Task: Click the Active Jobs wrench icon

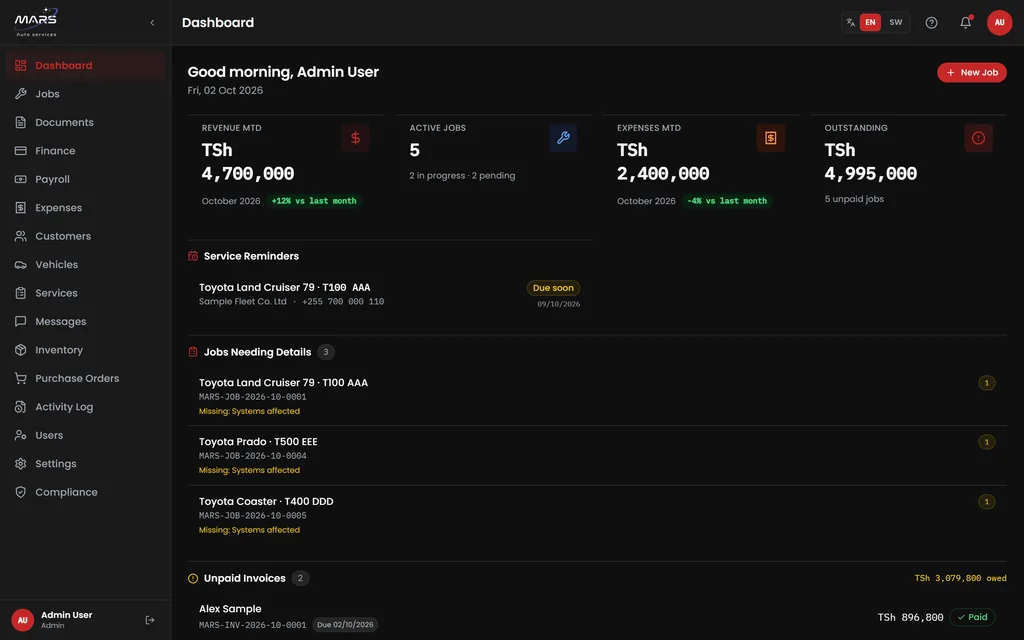Action: click(x=563, y=138)
